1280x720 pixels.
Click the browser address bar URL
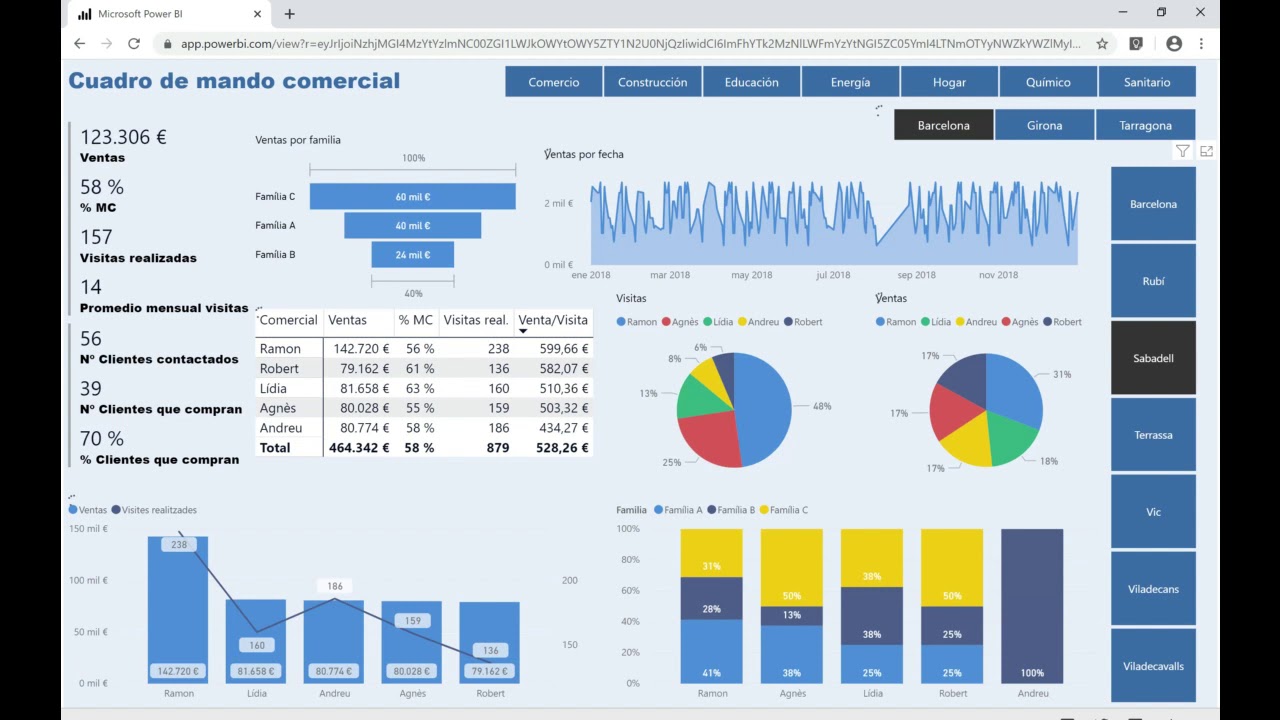(x=630, y=44)
